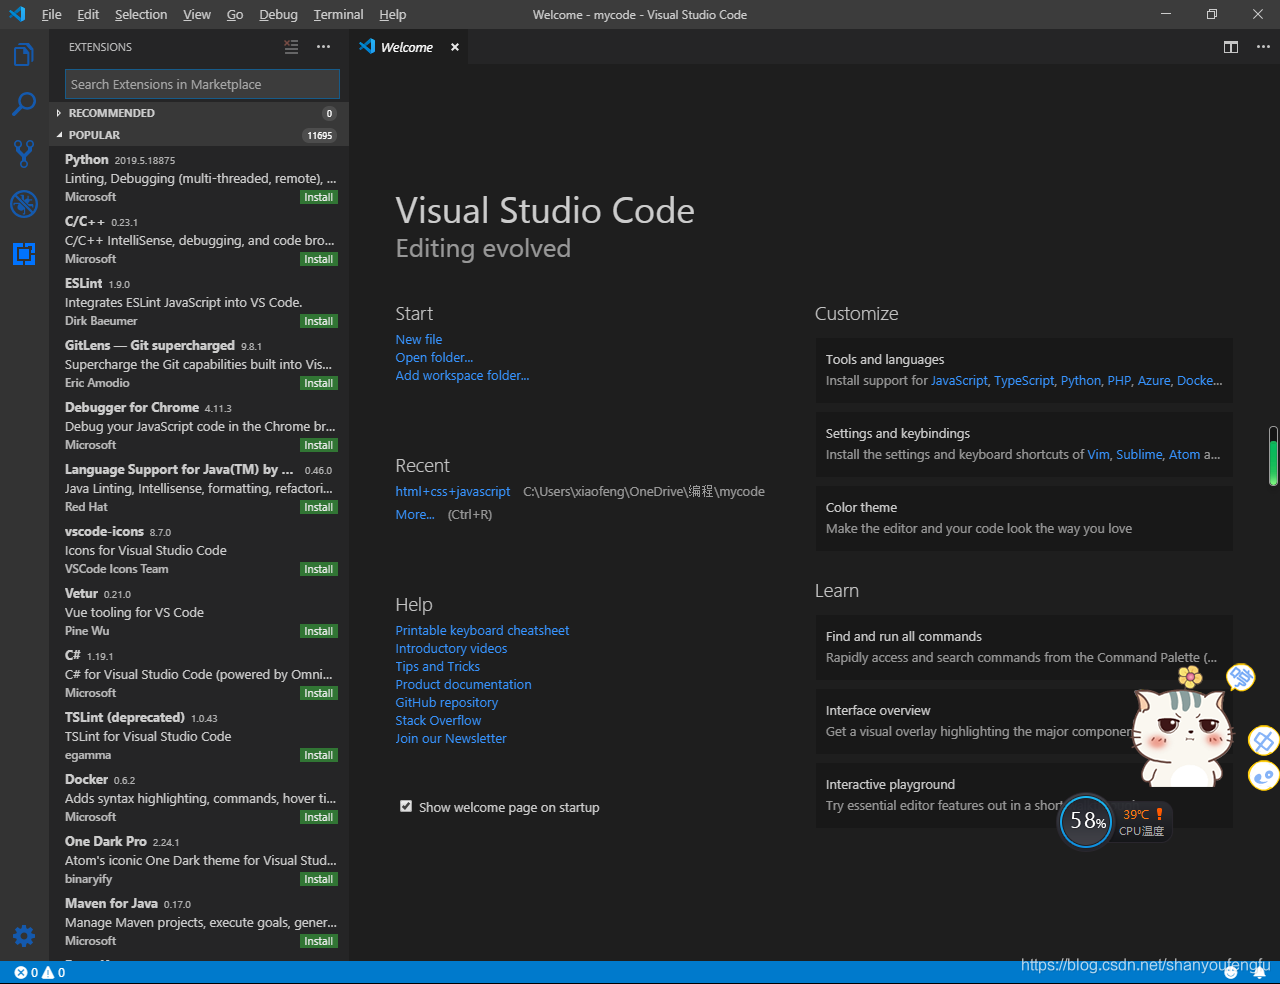
Task: Open the Edit menu
Action: [88, 14]
